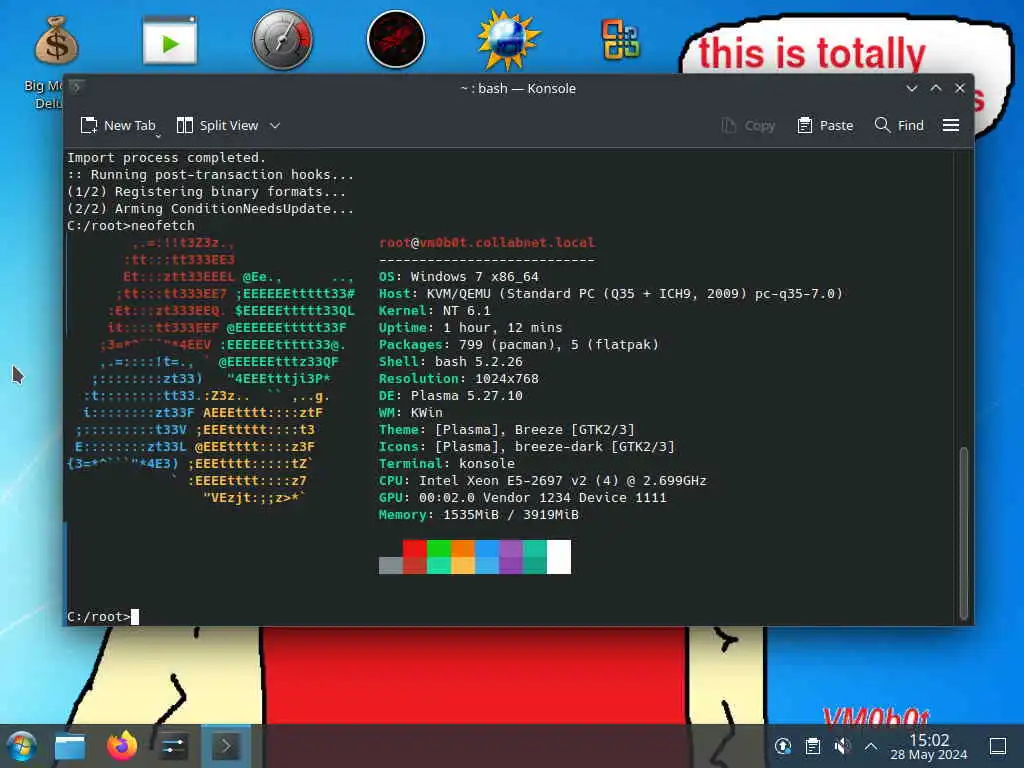Click the terminal prompt line C:/root>
The height and width of the screenshot is (768, 1024).
tap(103, 616)
